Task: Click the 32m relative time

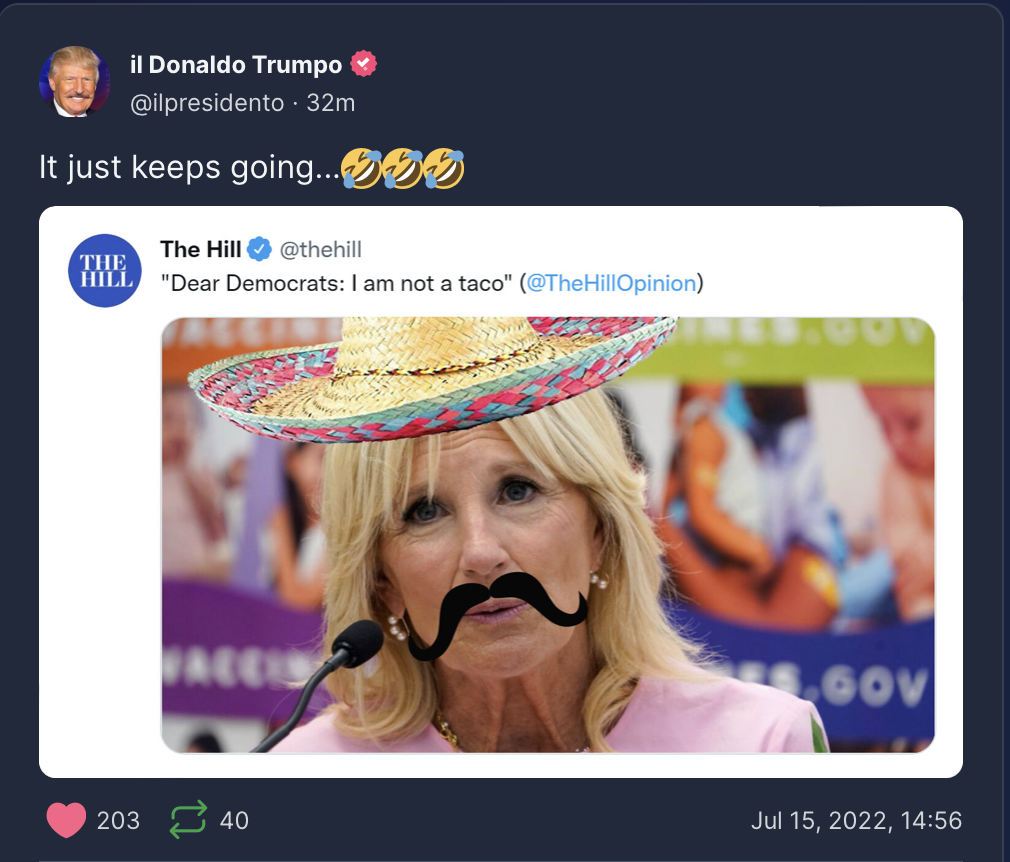Action: [330, 103]
